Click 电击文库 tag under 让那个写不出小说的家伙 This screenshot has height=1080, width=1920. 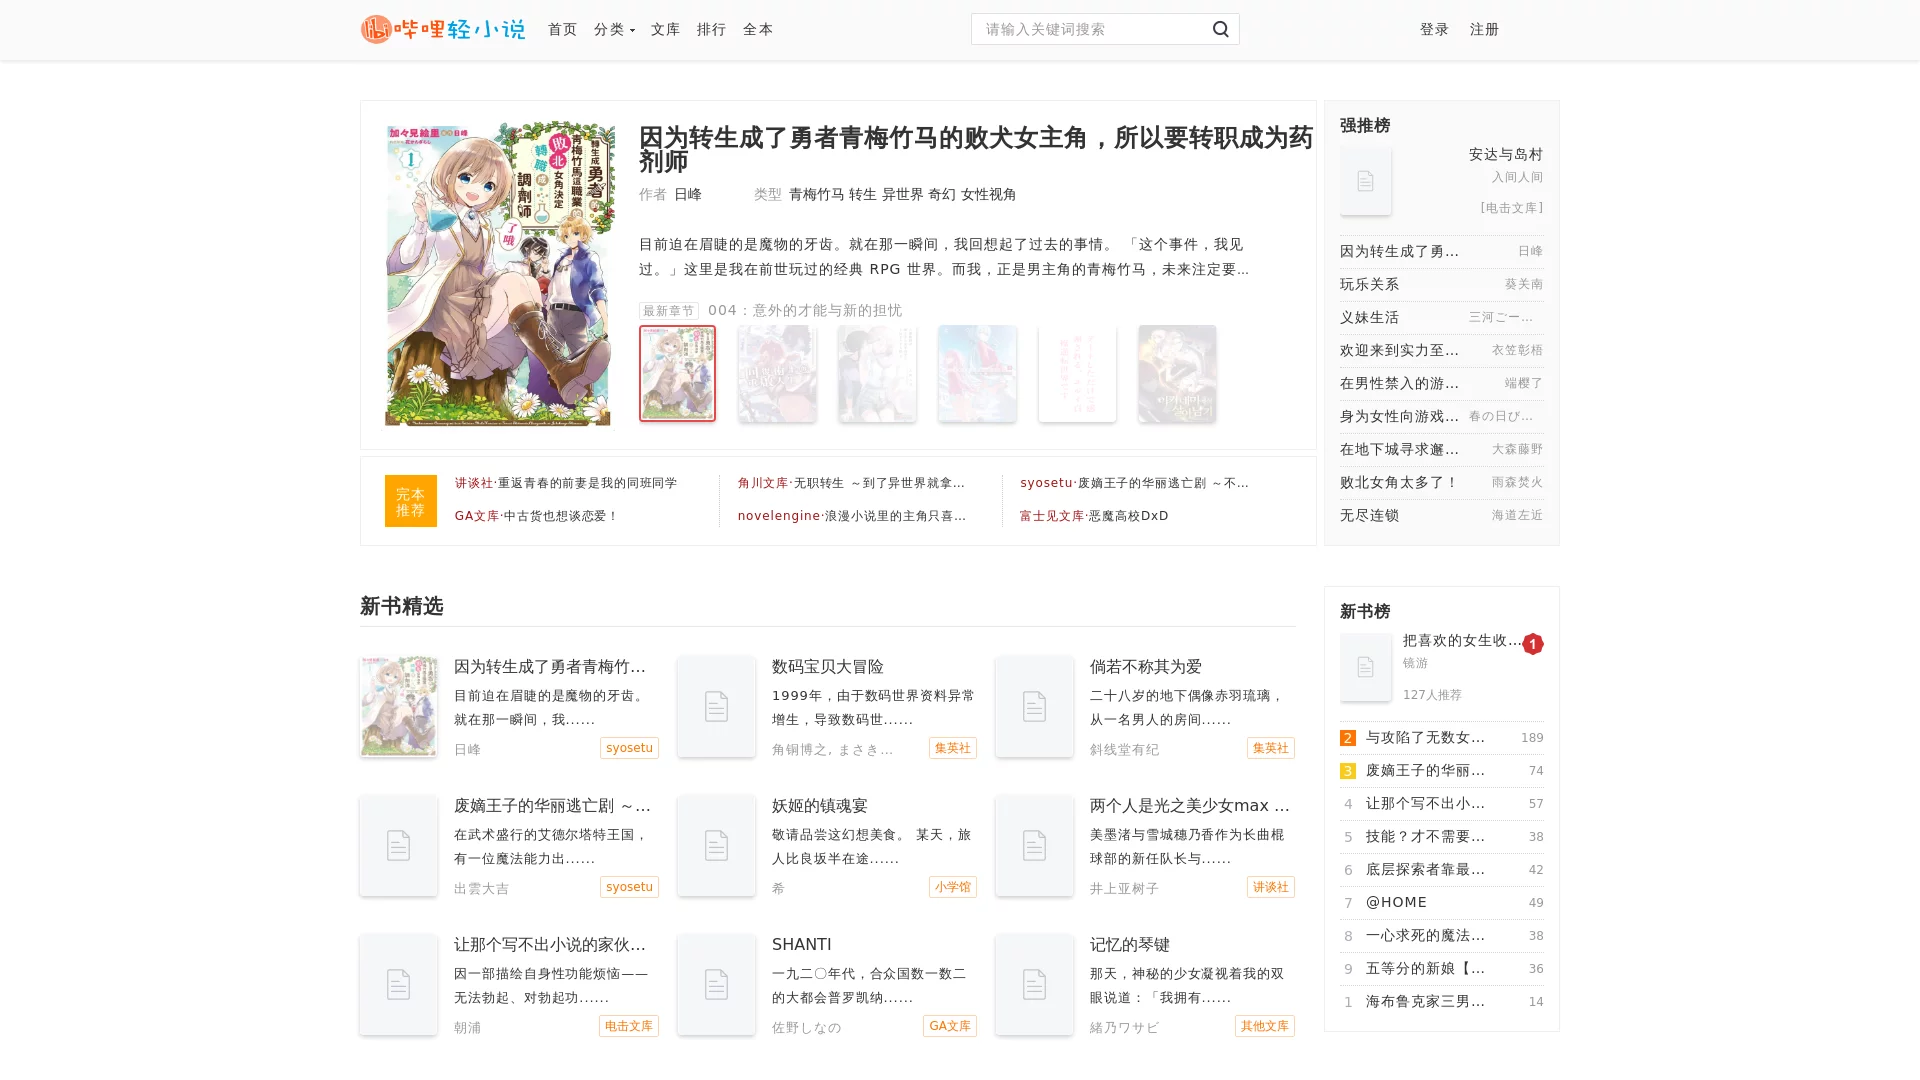click(x=628, y=1026)
